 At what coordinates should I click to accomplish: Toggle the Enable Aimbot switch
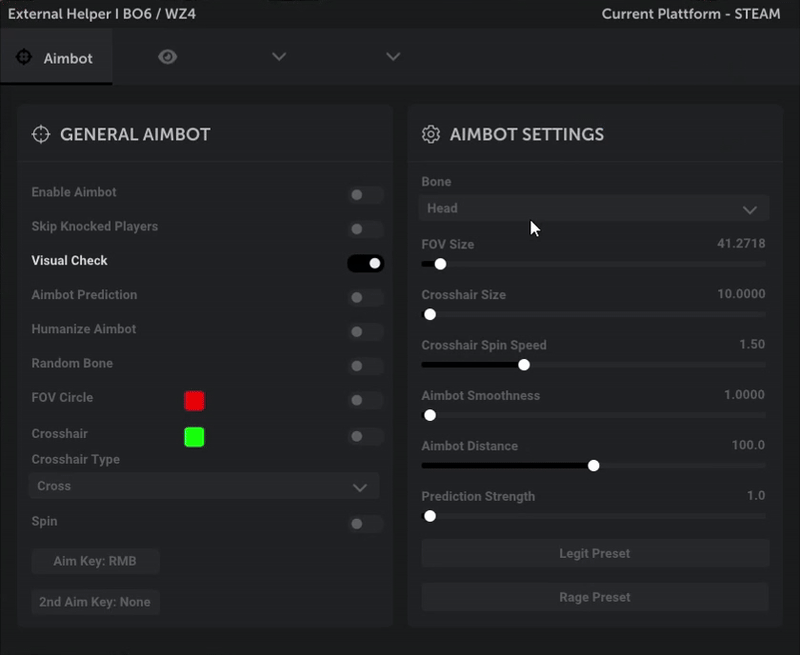(x=365, y=195)
